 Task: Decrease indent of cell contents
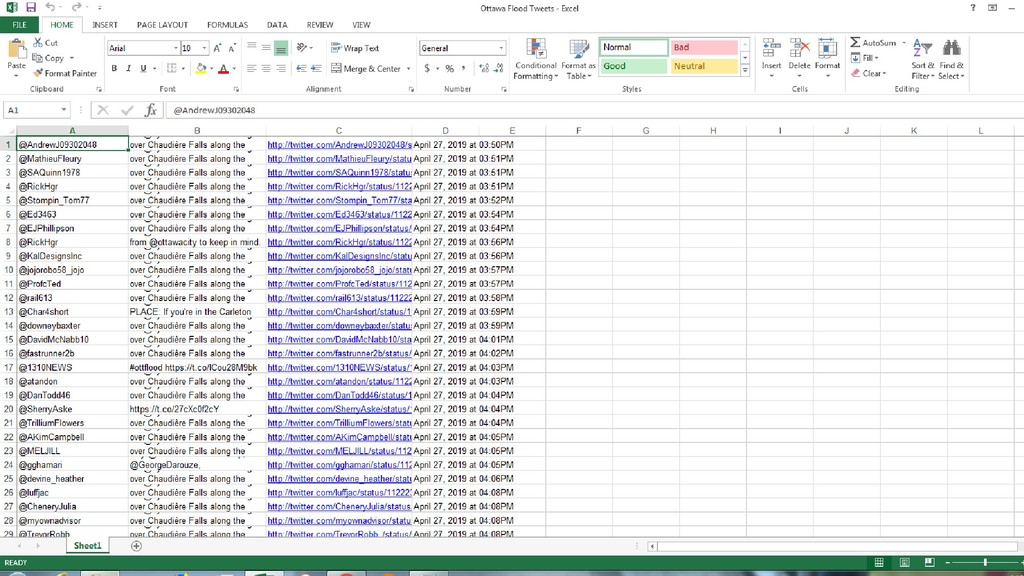click(x=301, y=69)
